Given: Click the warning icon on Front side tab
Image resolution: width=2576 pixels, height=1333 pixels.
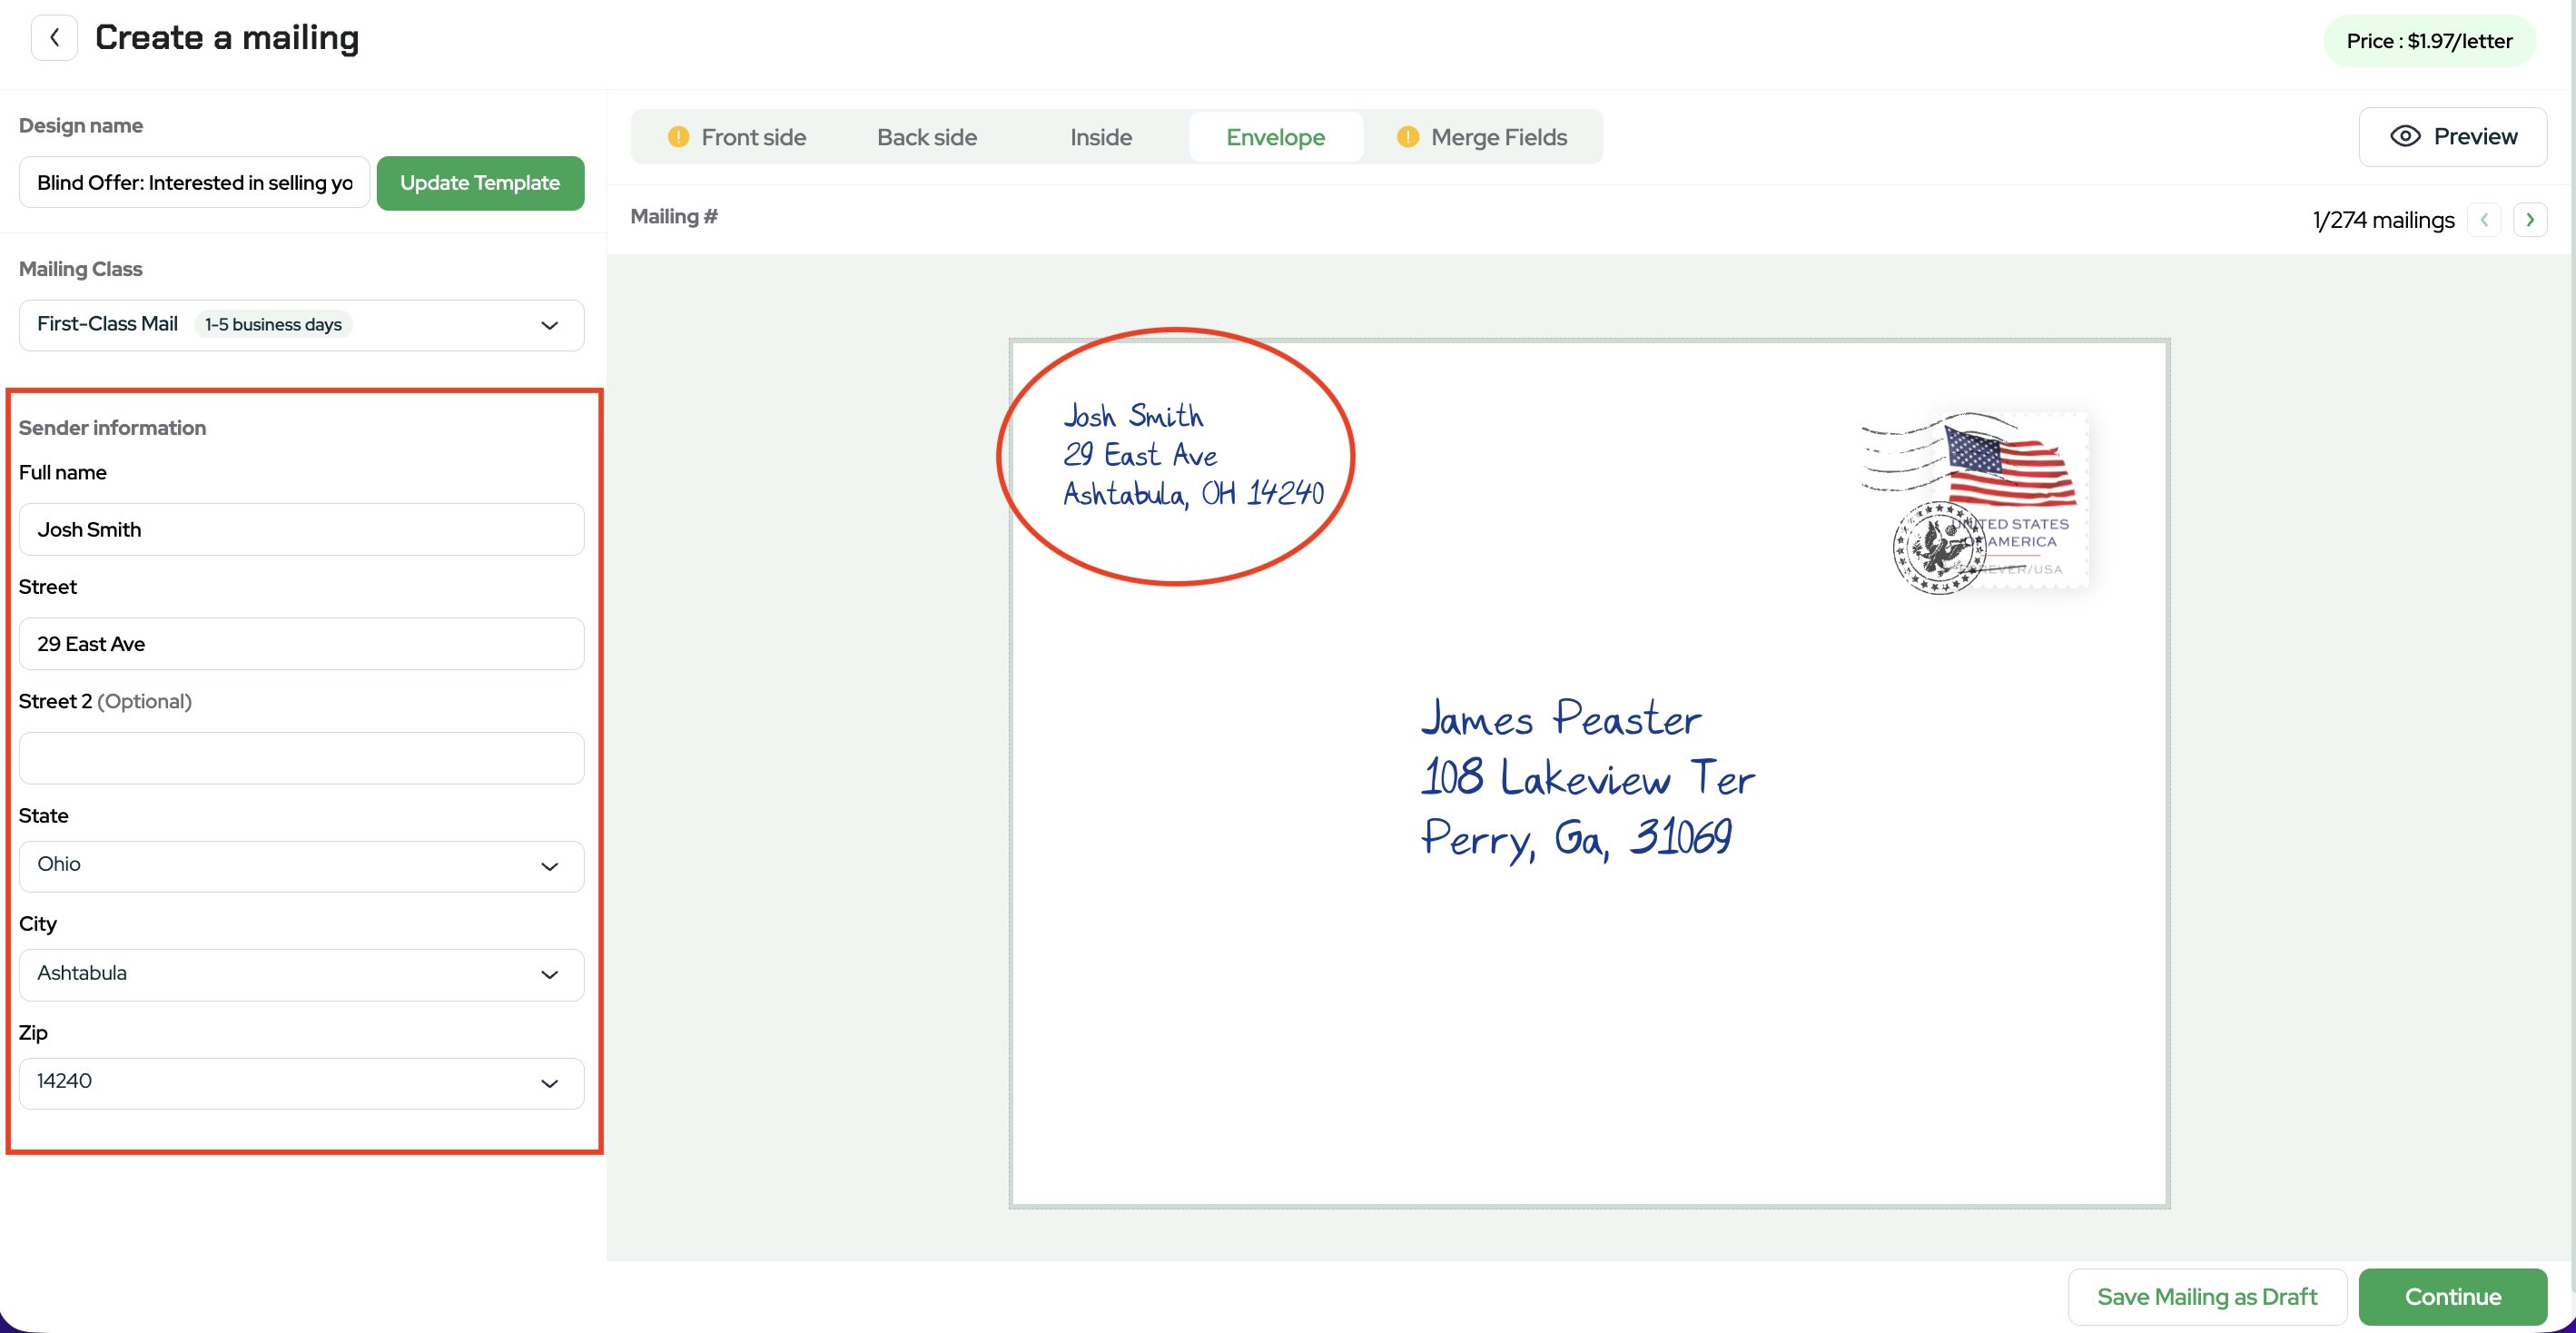Looking at the screenshot, I should [x=678, y=137].
